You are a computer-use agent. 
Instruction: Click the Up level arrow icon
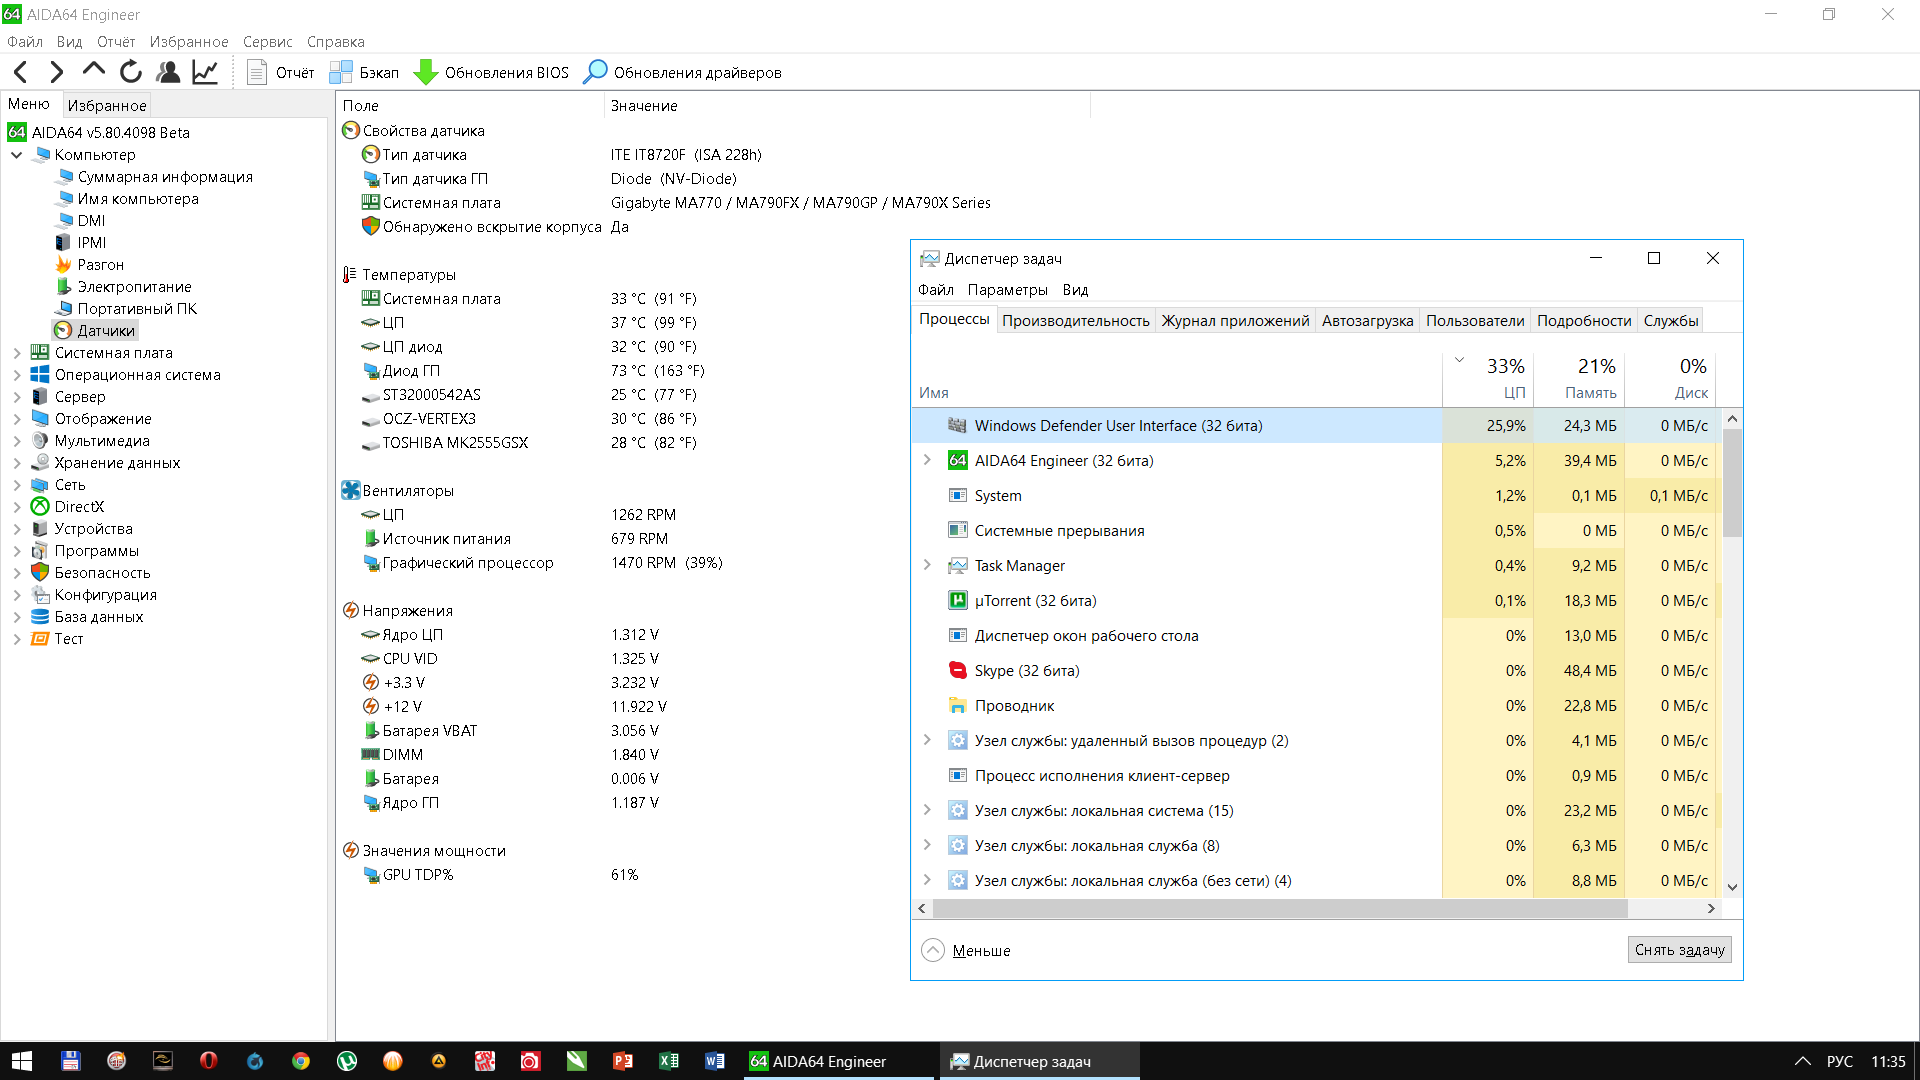point(94,70)
